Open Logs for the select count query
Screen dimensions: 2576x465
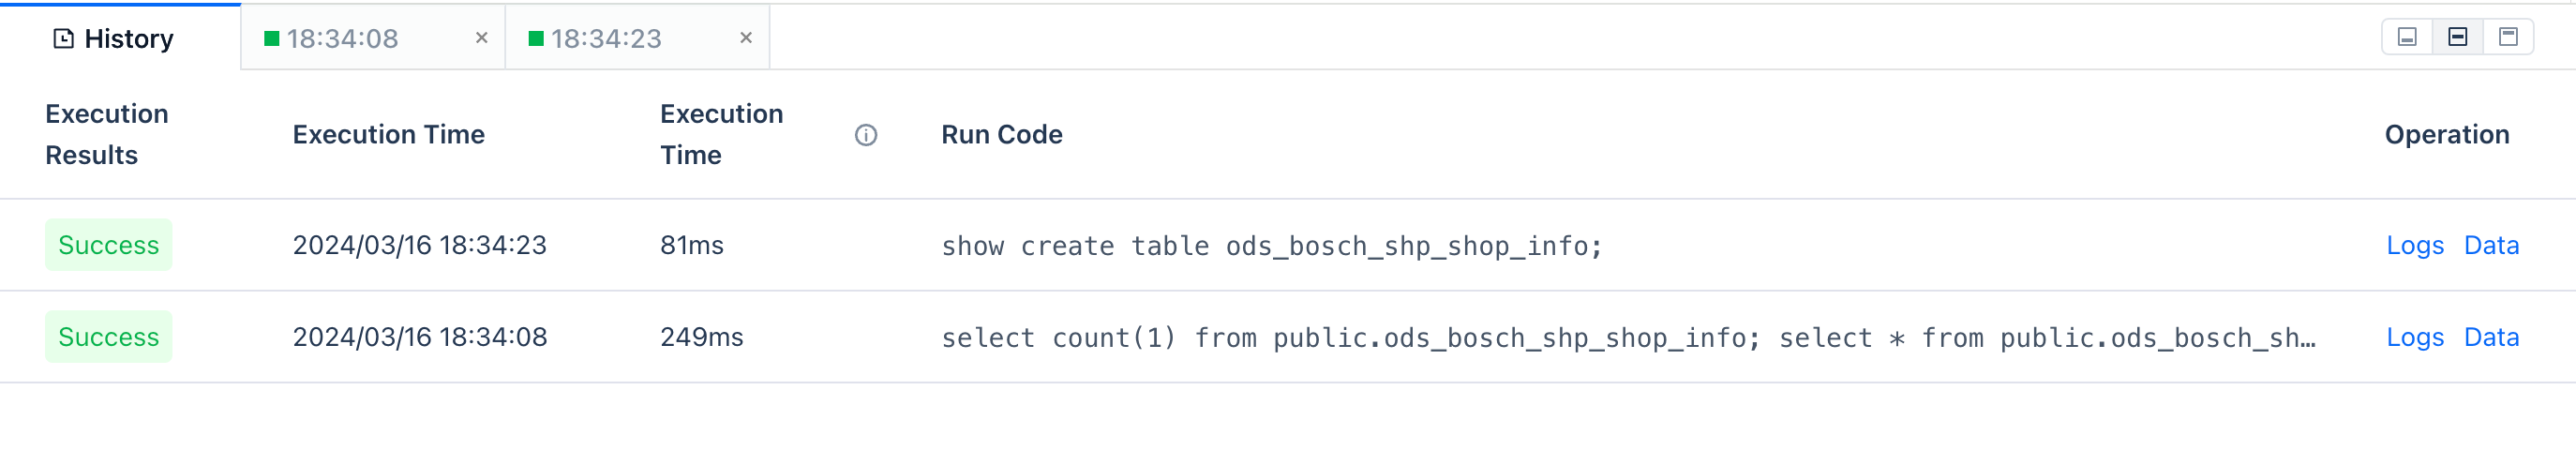2414,337
